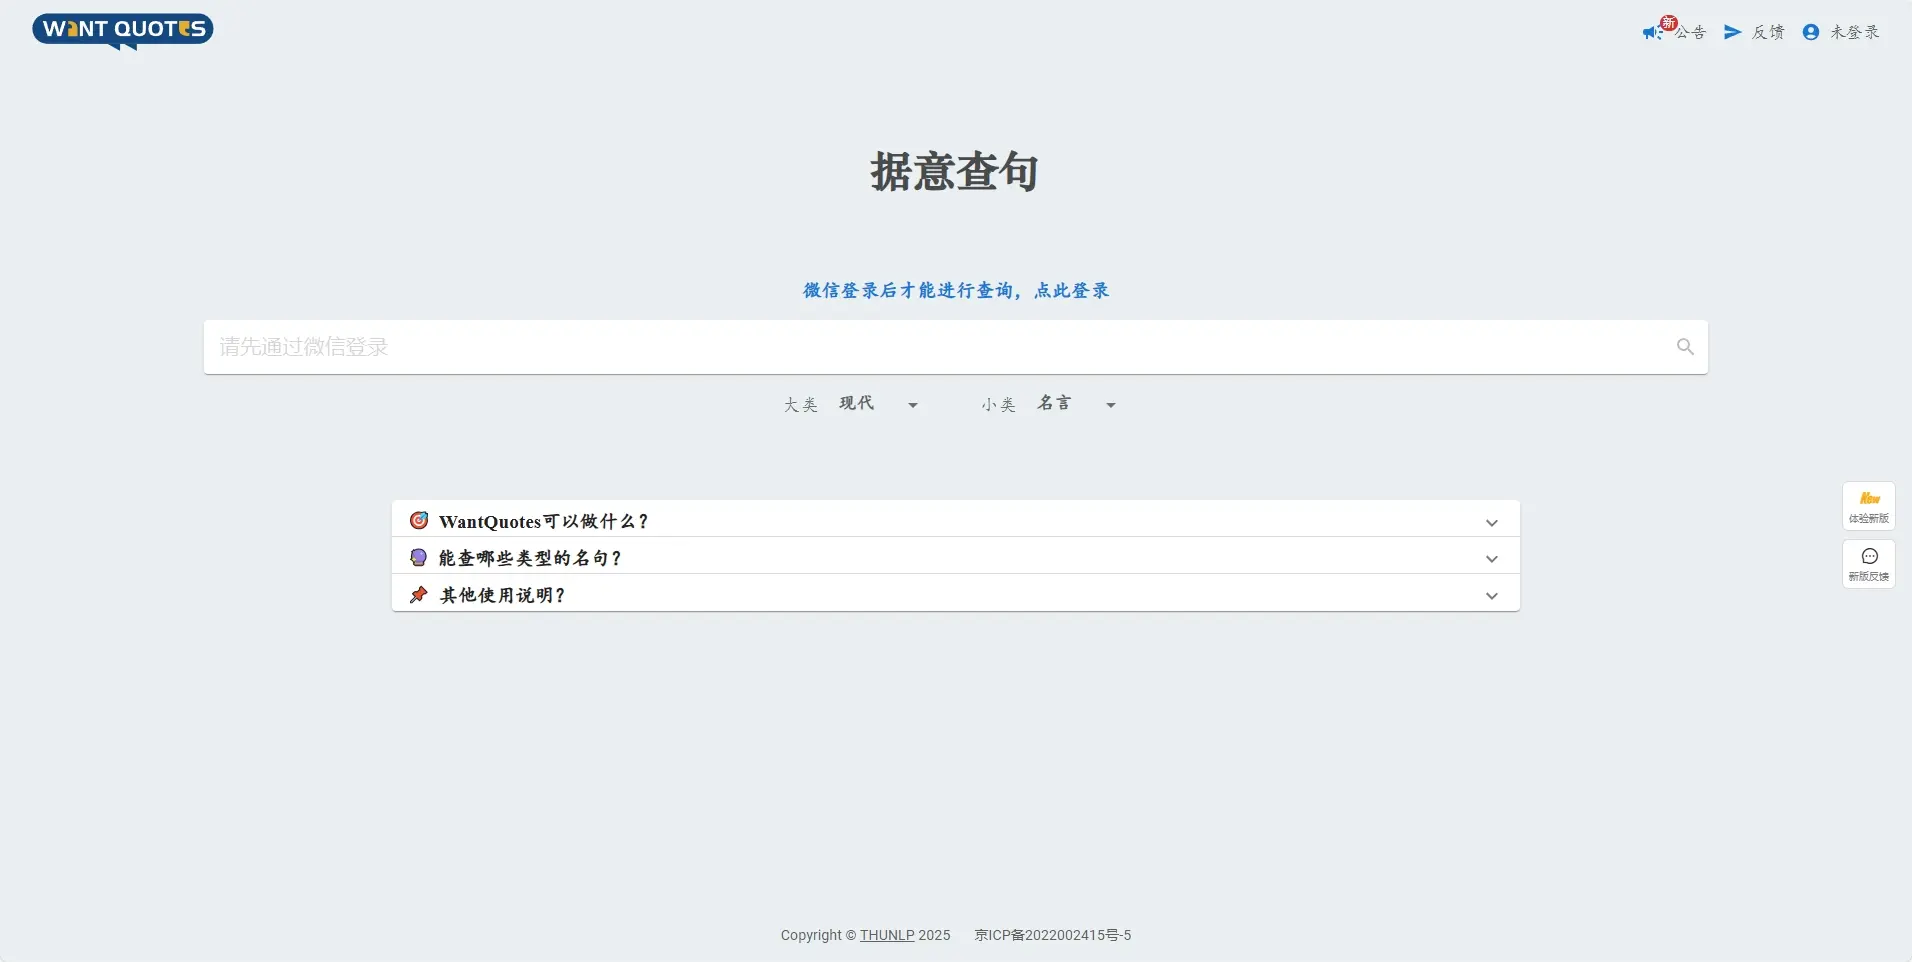Expand the 其他使用说明 chevron
Viewport: 1912px width, 962px height.
(1491, 596)
